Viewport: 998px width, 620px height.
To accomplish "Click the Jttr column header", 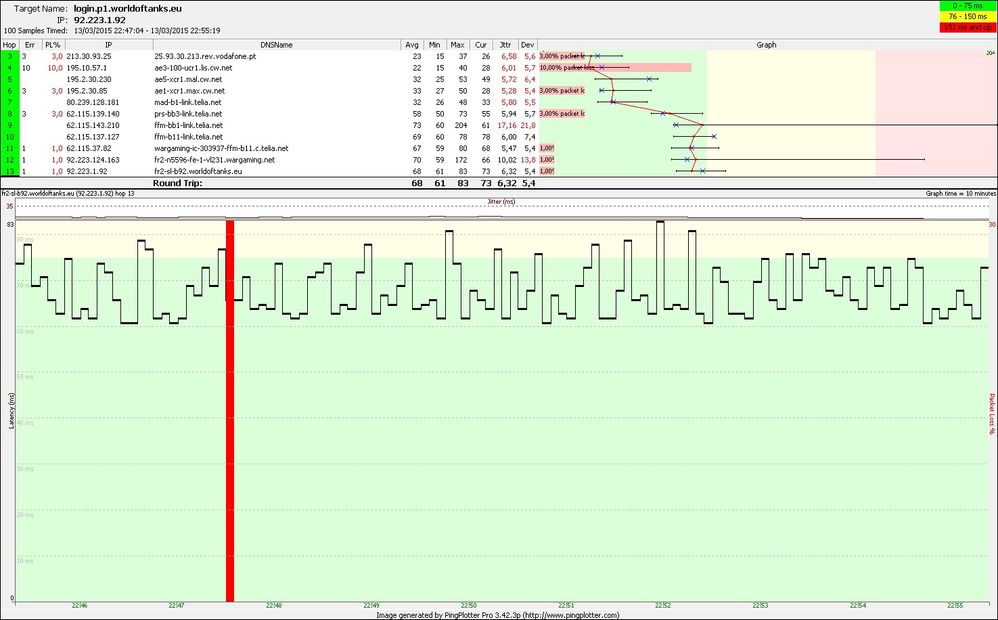I will [504, 44].
